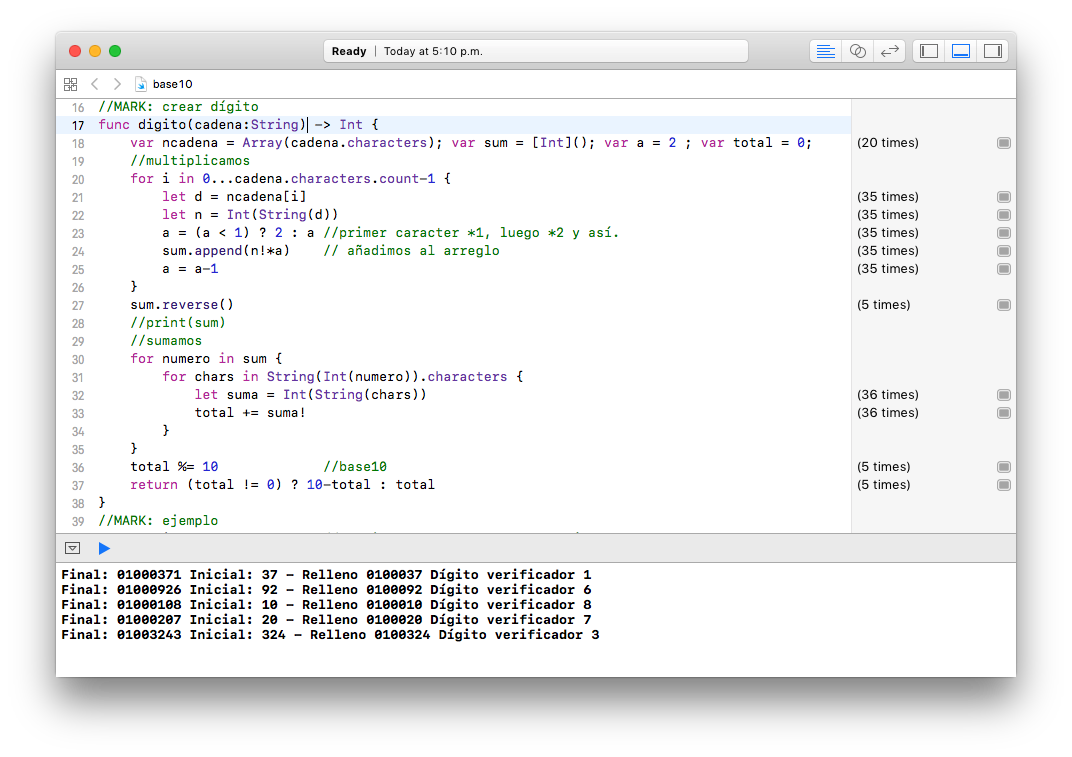Click the '//MARK: crear dígito' comment
This screenshot has height=757, width=1072.
[x=178, y=107]
